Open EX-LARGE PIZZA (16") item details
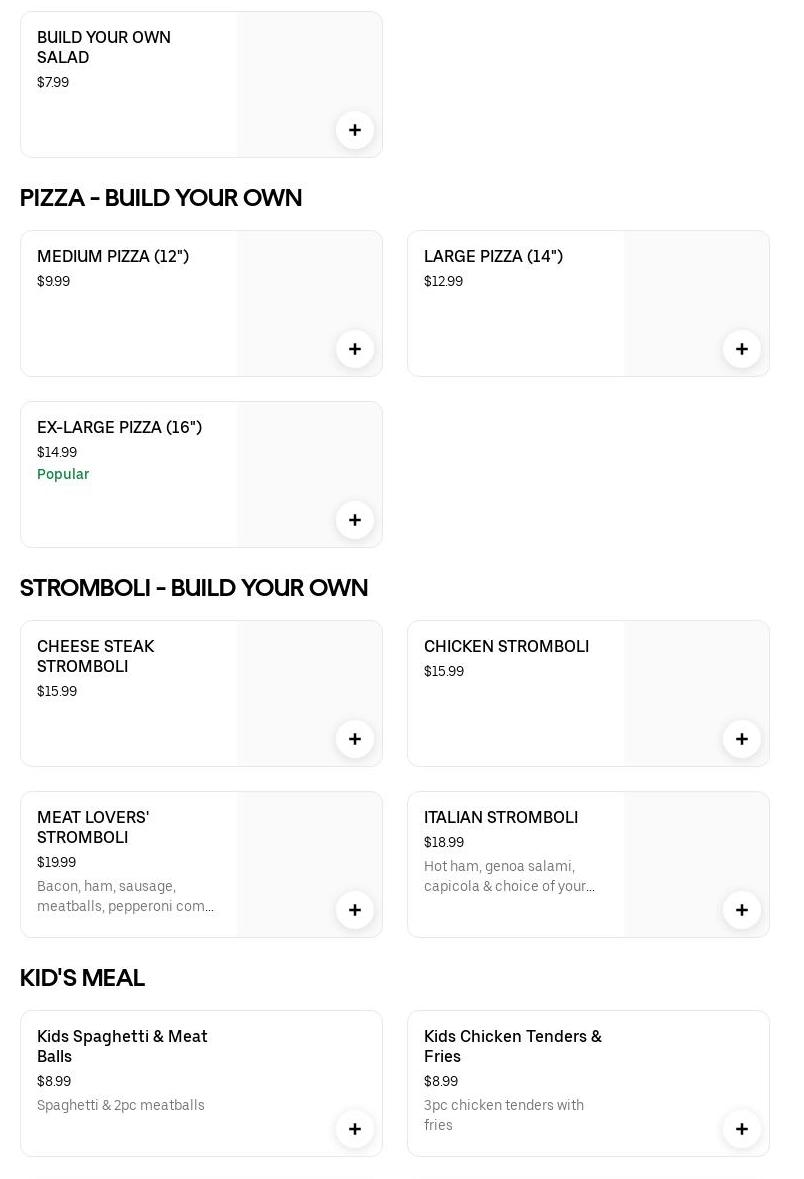Screen dimensions: 804x1179 (x=119, y=428)
